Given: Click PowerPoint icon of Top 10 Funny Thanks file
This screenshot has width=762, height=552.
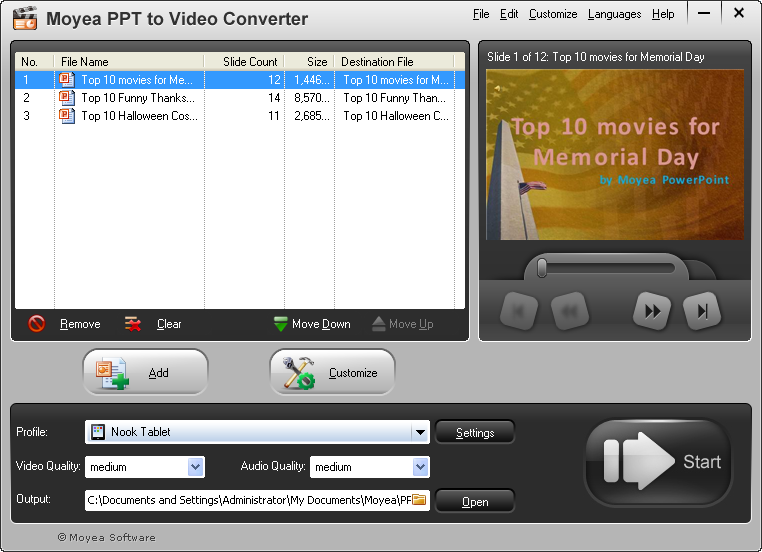Looking at the screenshot, I should (67, 98).
